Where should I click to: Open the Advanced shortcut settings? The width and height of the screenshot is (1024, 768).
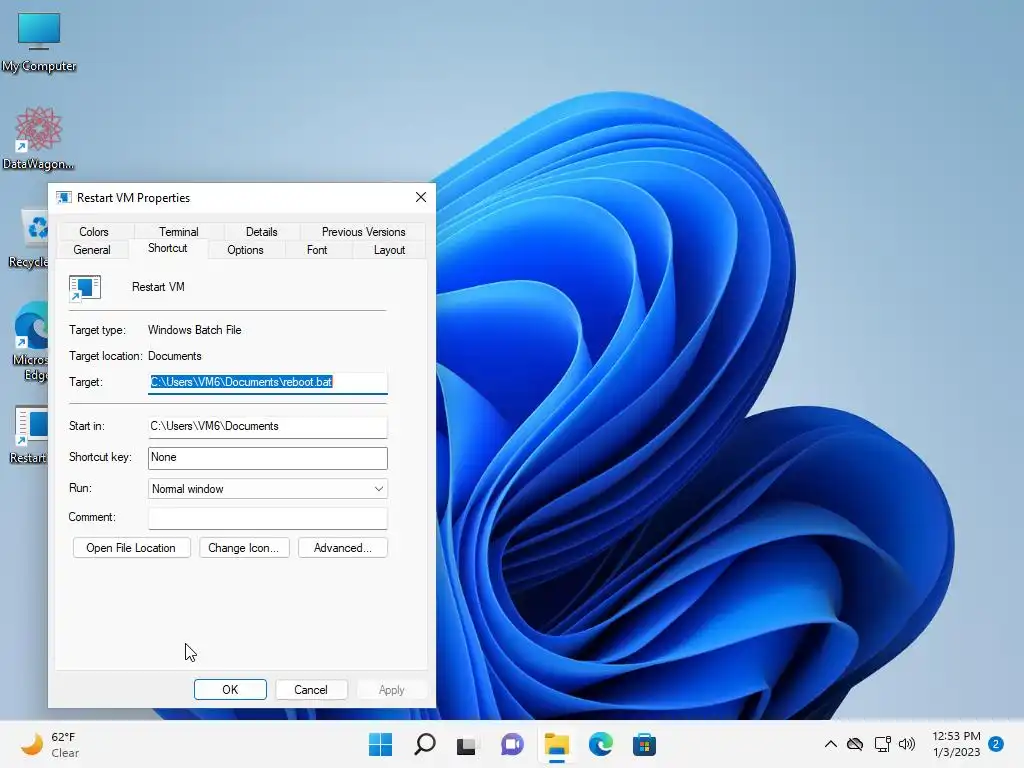[343, 548]
